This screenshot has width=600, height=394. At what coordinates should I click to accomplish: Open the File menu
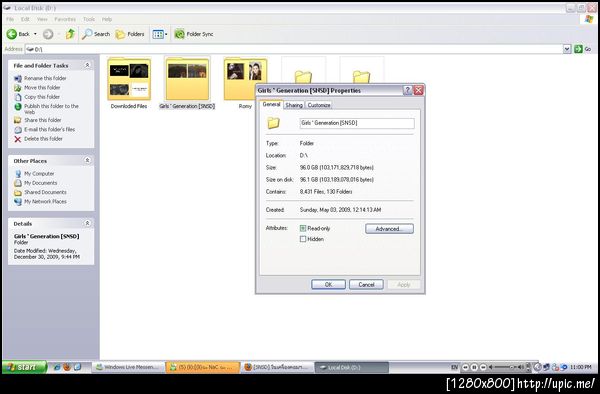pyautogui.click(x=10, y=19)
